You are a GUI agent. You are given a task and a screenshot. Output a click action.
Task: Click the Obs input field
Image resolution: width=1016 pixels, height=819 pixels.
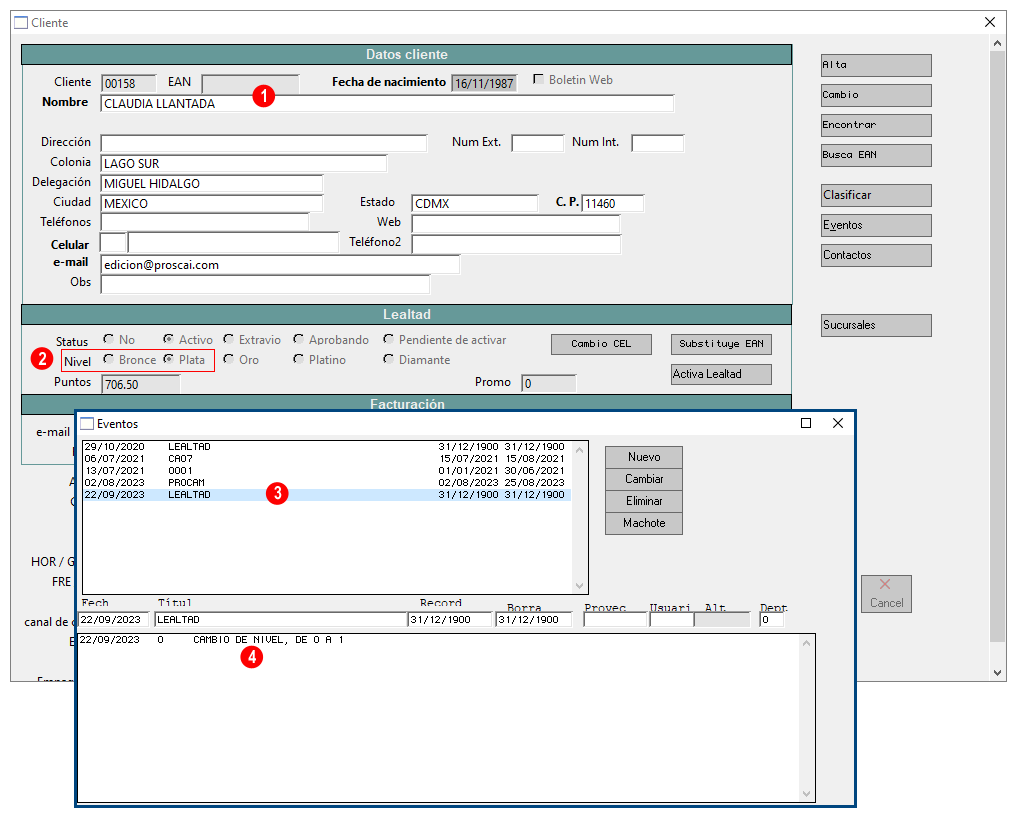pyautogui.click(x=265, y=284)
